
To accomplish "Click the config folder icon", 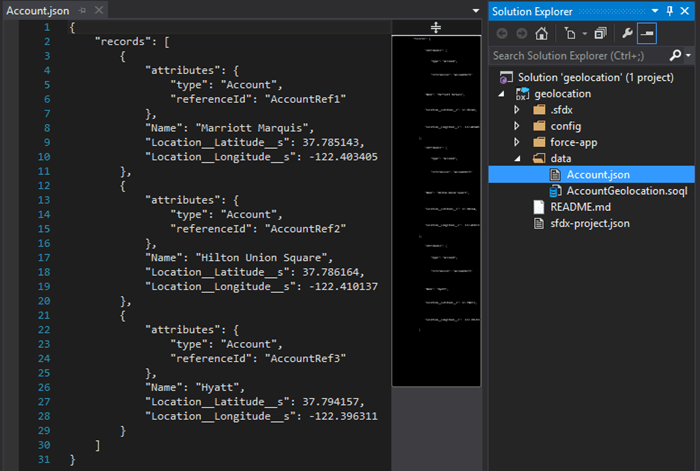I will (539, 126).
